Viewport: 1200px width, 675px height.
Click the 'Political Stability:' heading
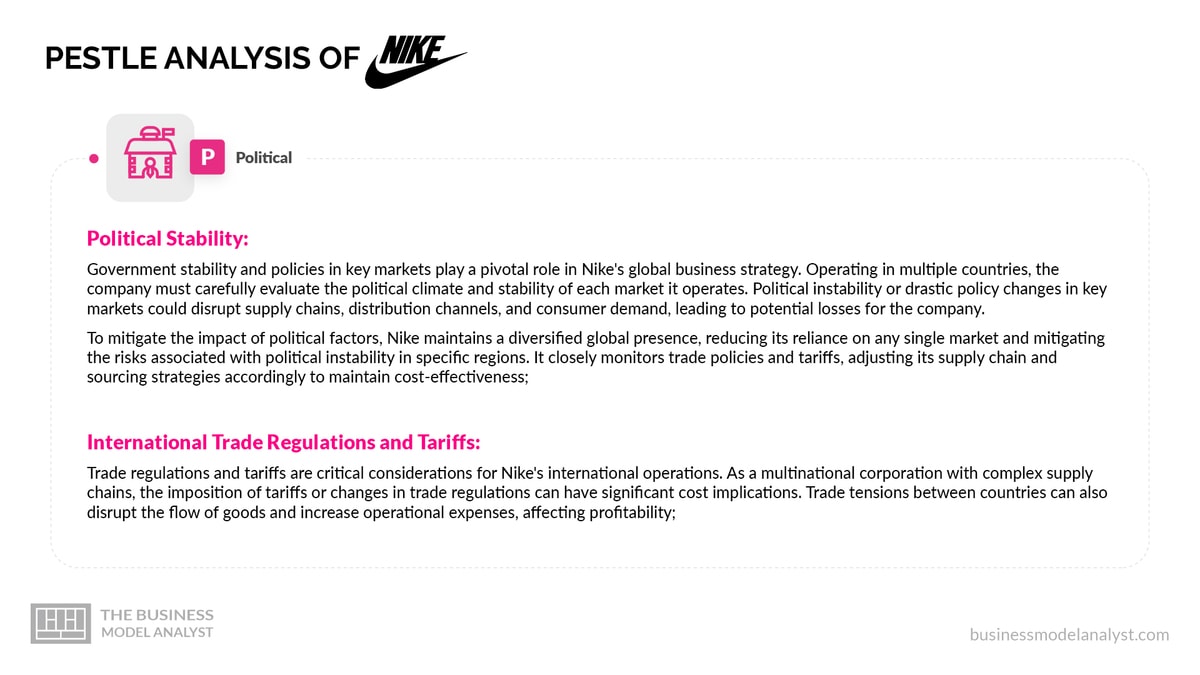coord(168,239)
